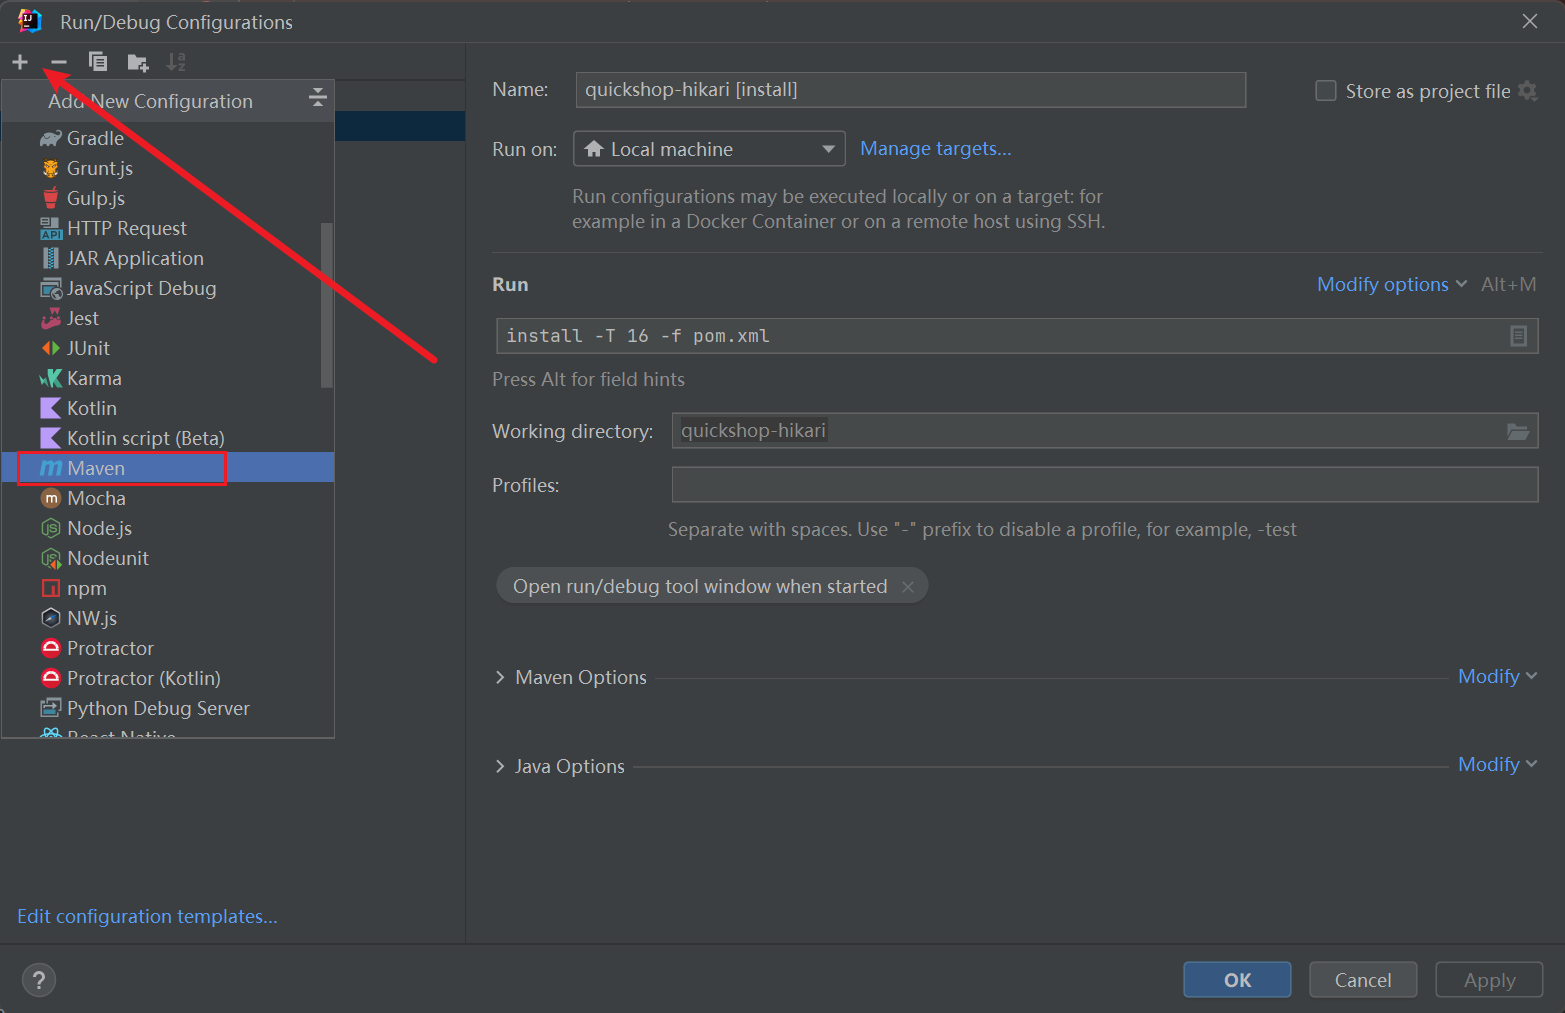The width and height of the screenshot is (1565, 1013).
Task: Pick Node.js configuration type
Action: 168,528
